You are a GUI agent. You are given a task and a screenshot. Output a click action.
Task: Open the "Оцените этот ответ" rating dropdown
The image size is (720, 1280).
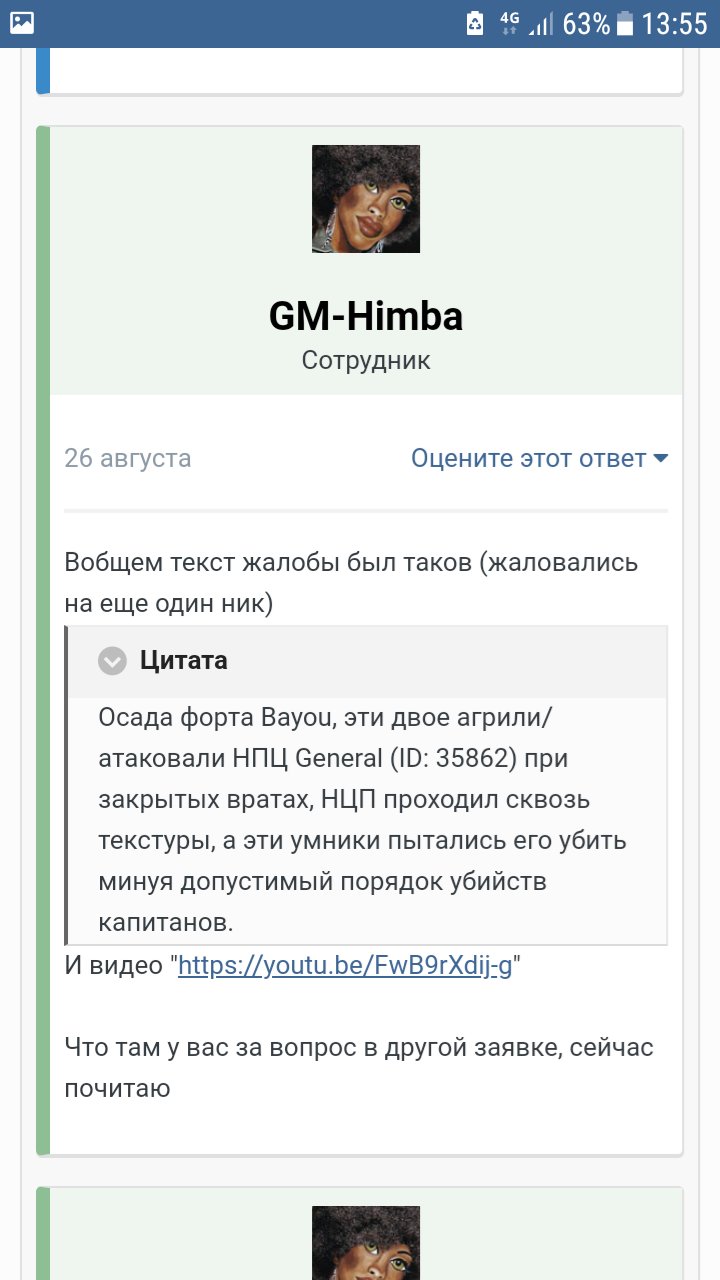pos(529,459)
